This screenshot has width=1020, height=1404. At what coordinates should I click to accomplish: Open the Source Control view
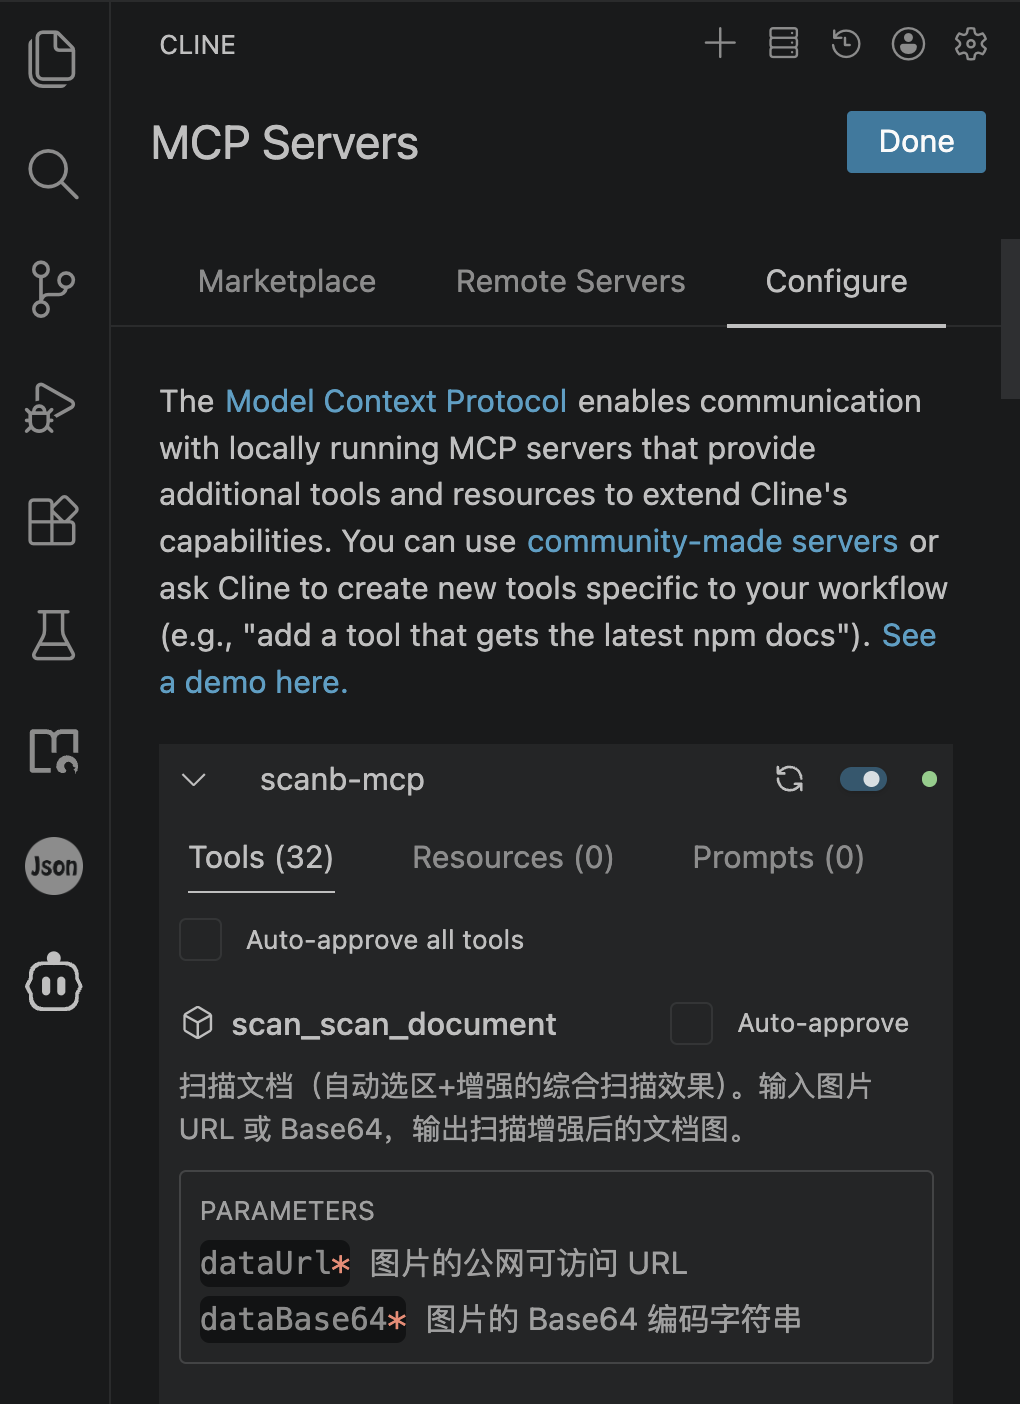point(52,289)
